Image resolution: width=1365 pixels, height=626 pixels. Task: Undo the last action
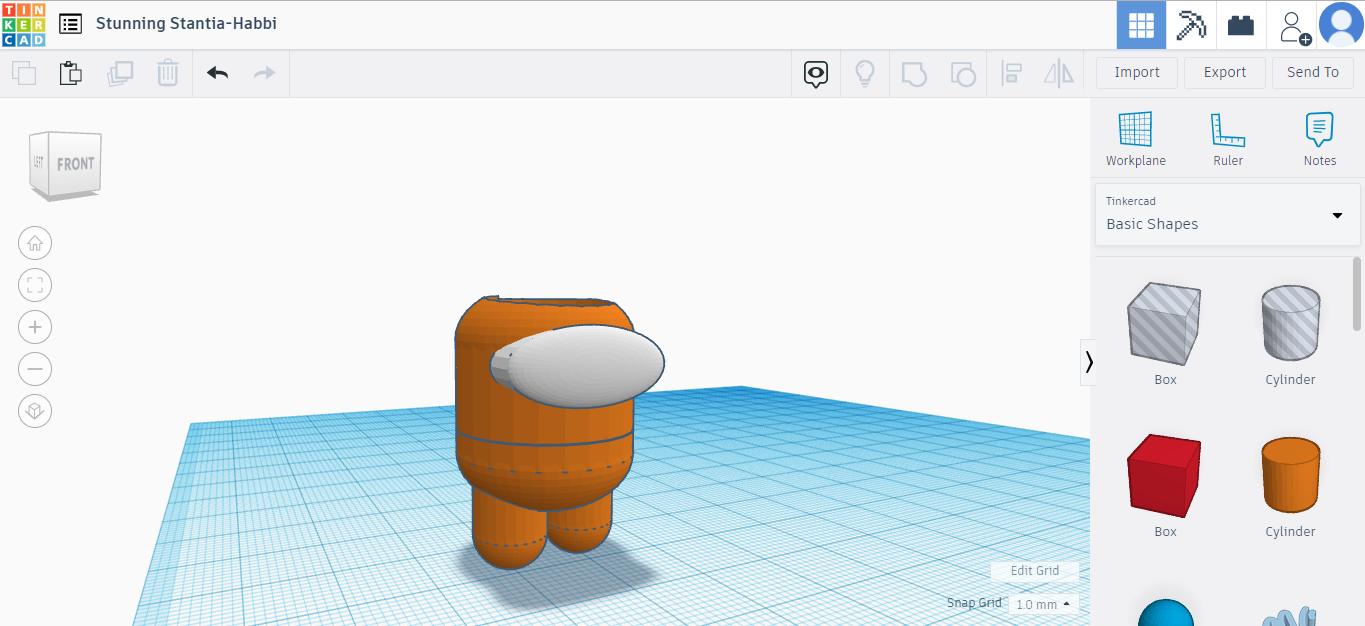[217, 73]
